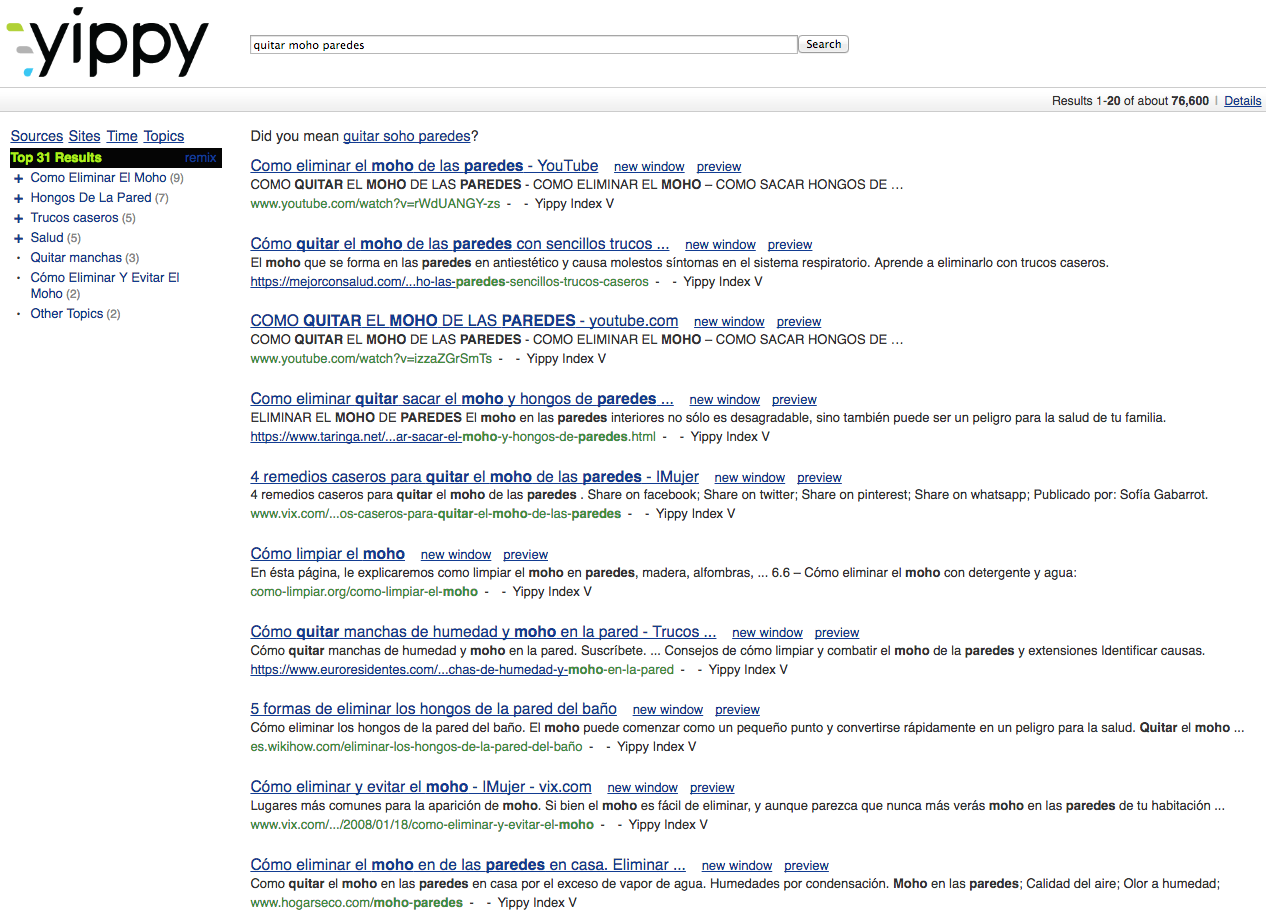
Task: Open Cómo quitar el moho con sencillos trucos result
Action: [459, 243]
